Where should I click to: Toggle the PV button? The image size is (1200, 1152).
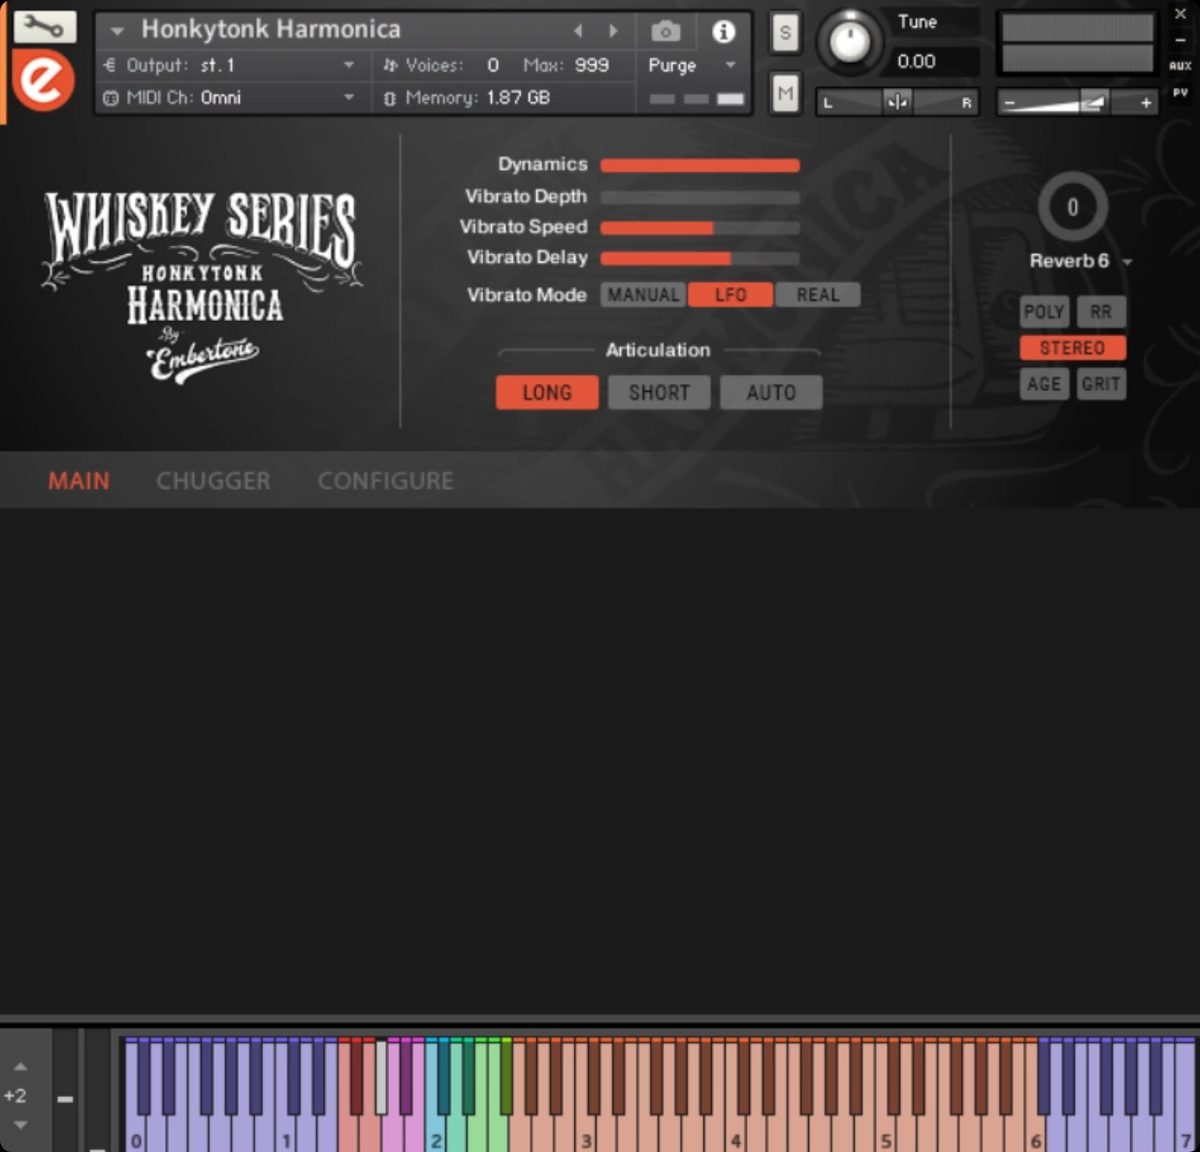click(x=1180, y=93)
